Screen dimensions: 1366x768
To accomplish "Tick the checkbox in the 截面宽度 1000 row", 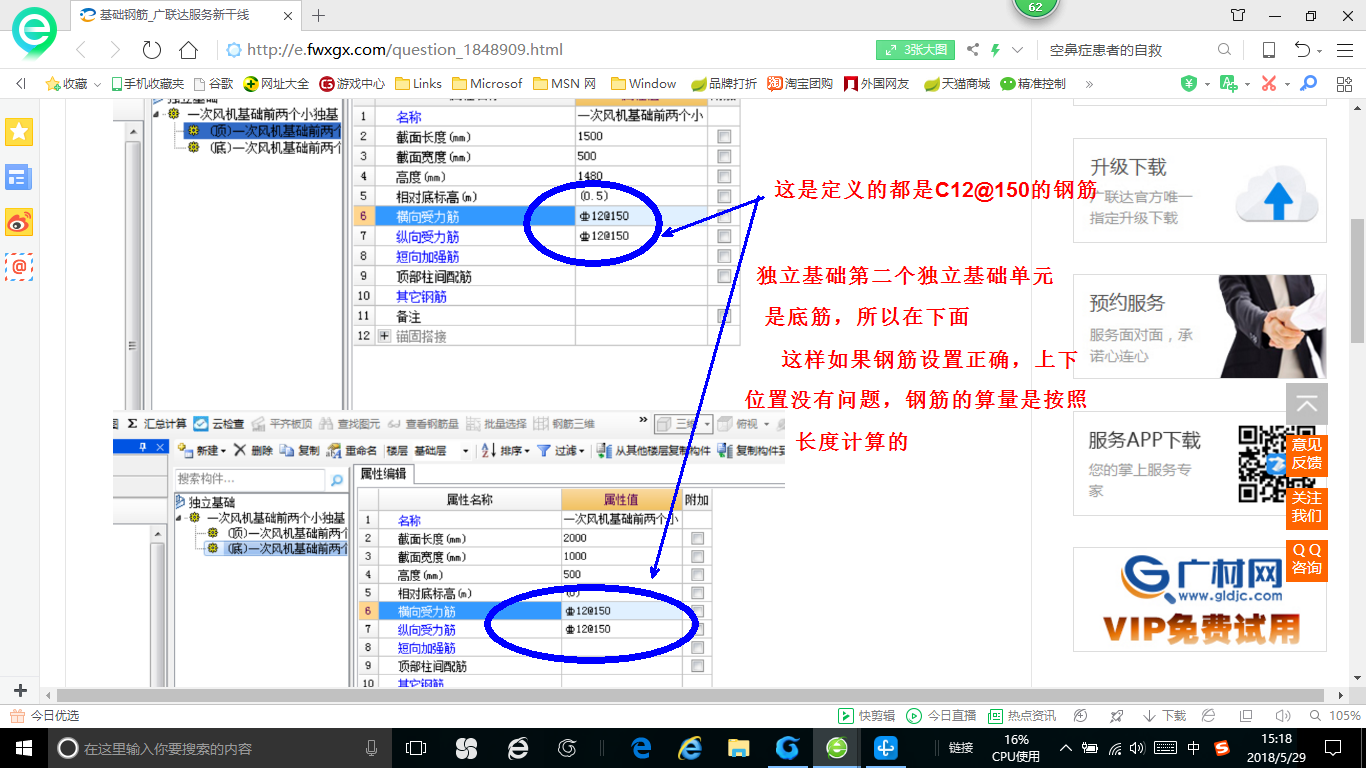I will tap(697, 557).
